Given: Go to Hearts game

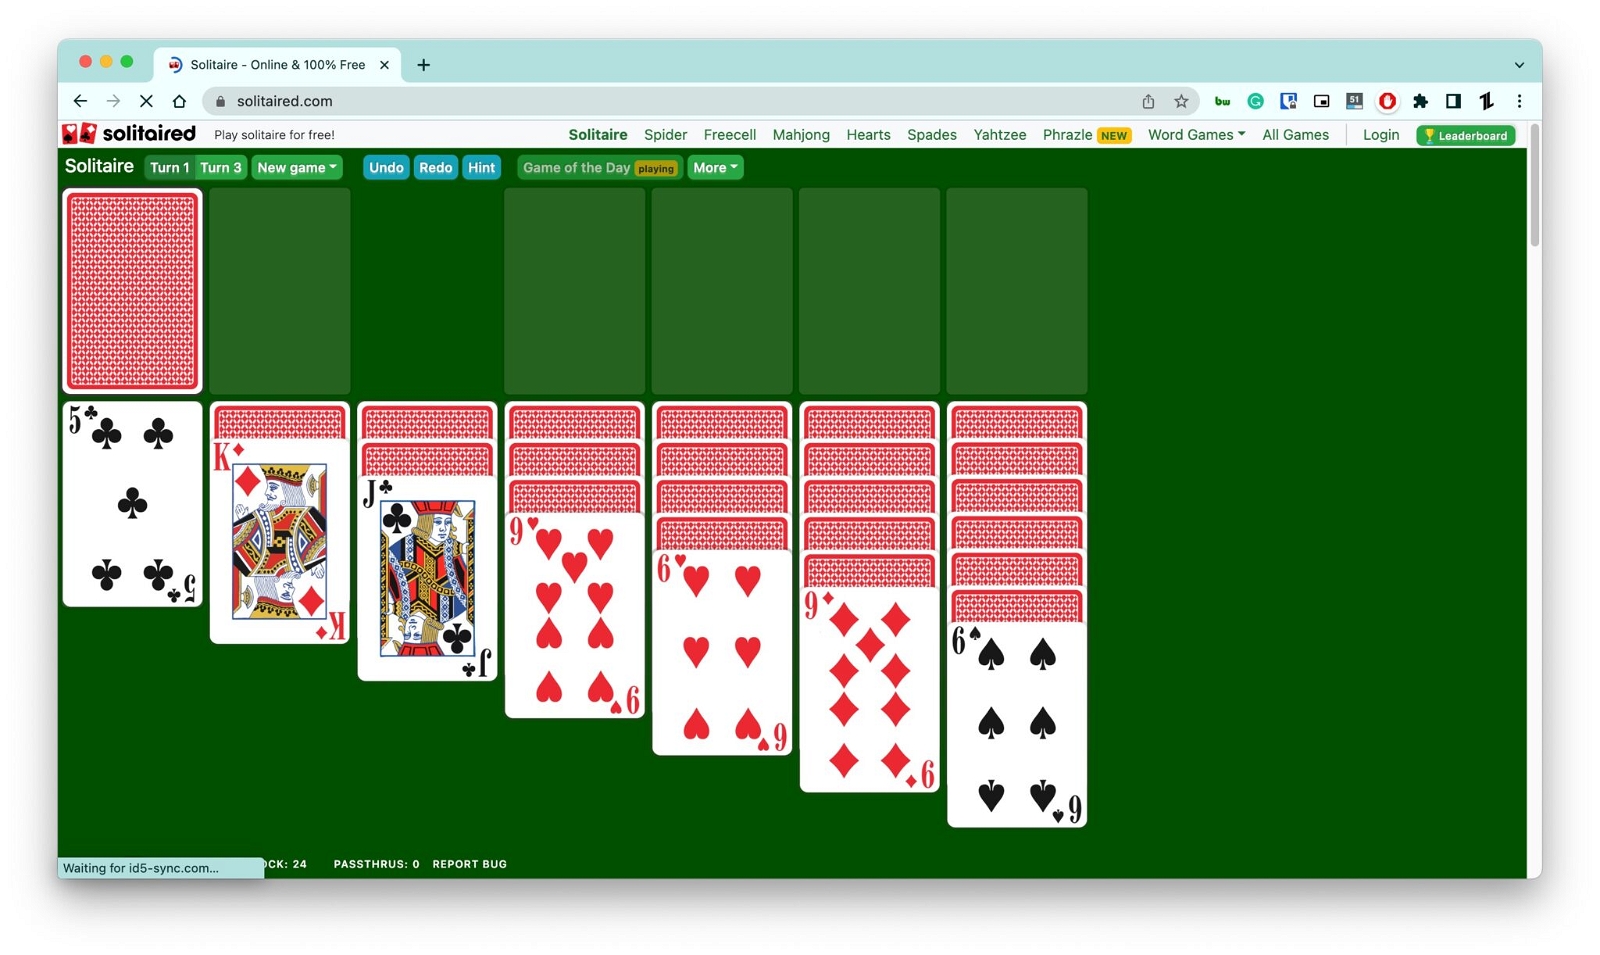Looking at the screenshot, I should coord(868,135).
